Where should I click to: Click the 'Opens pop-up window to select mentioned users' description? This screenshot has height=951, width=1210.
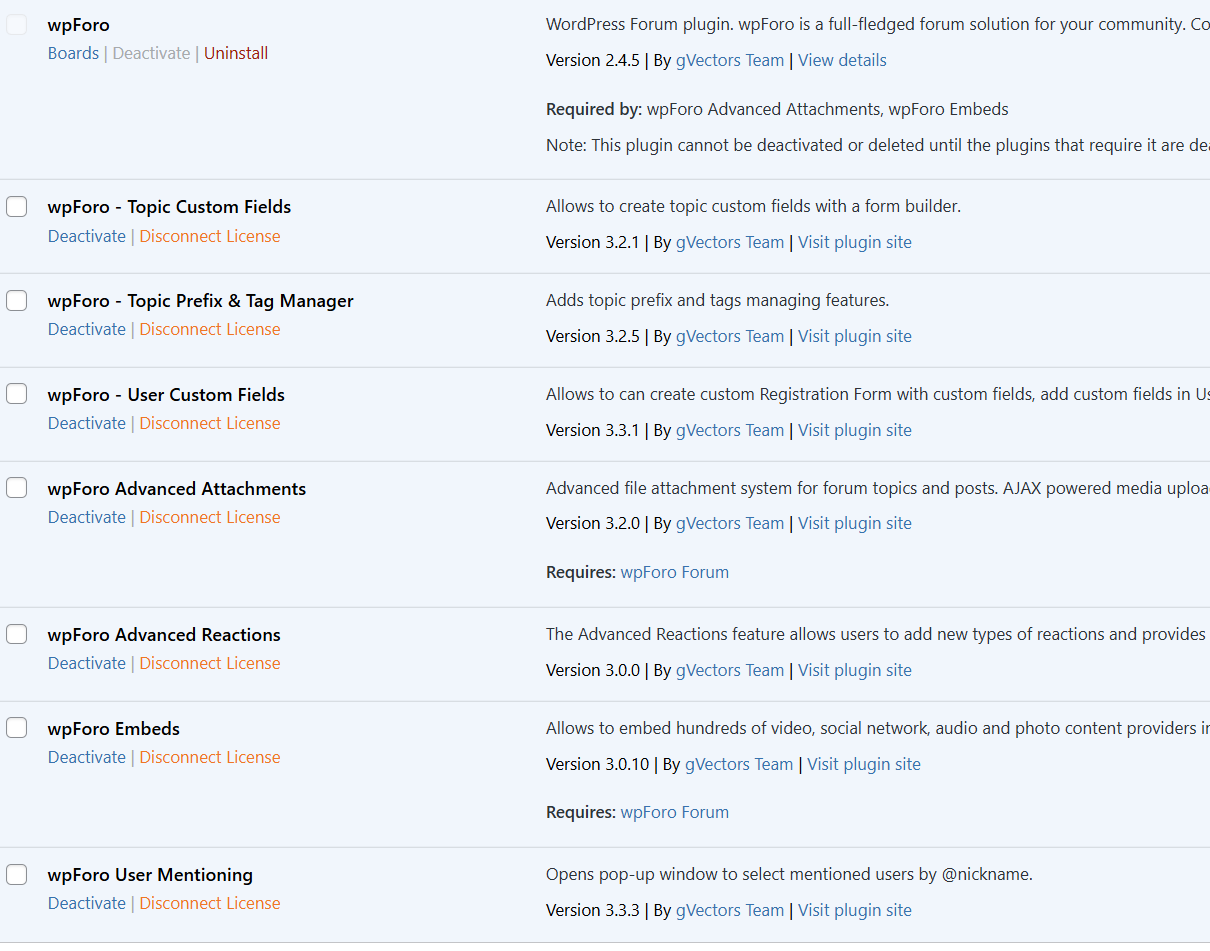coord(789,874)
